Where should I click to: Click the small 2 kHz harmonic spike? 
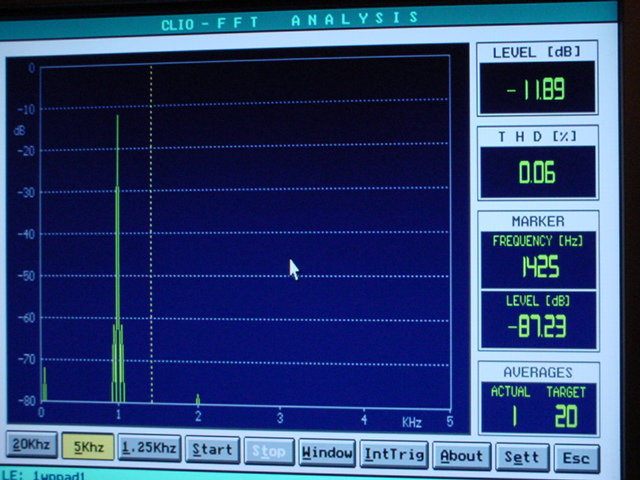click(198, 399)
